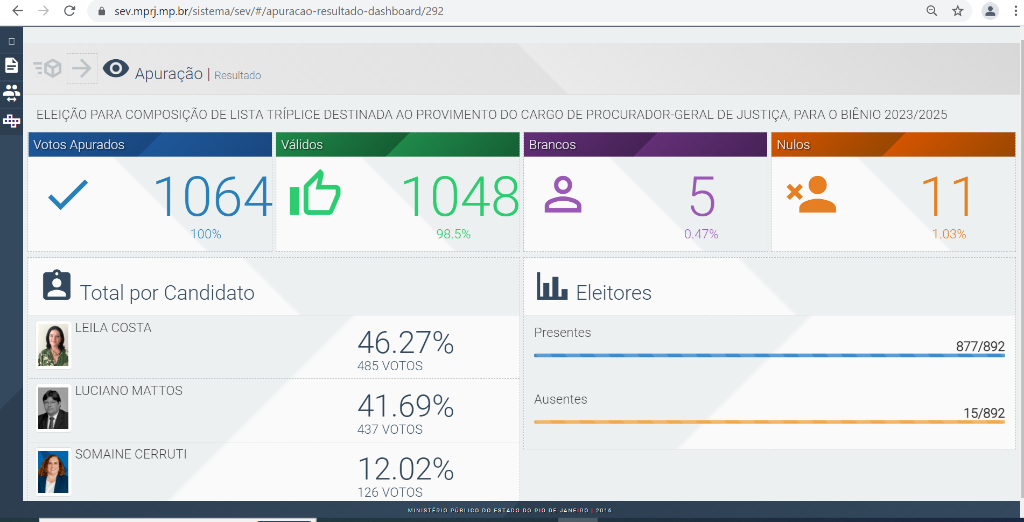Open the people-exchange icon in the sidebar
1024x522 pixels.
pyautogui.click(x=11, y=92)
